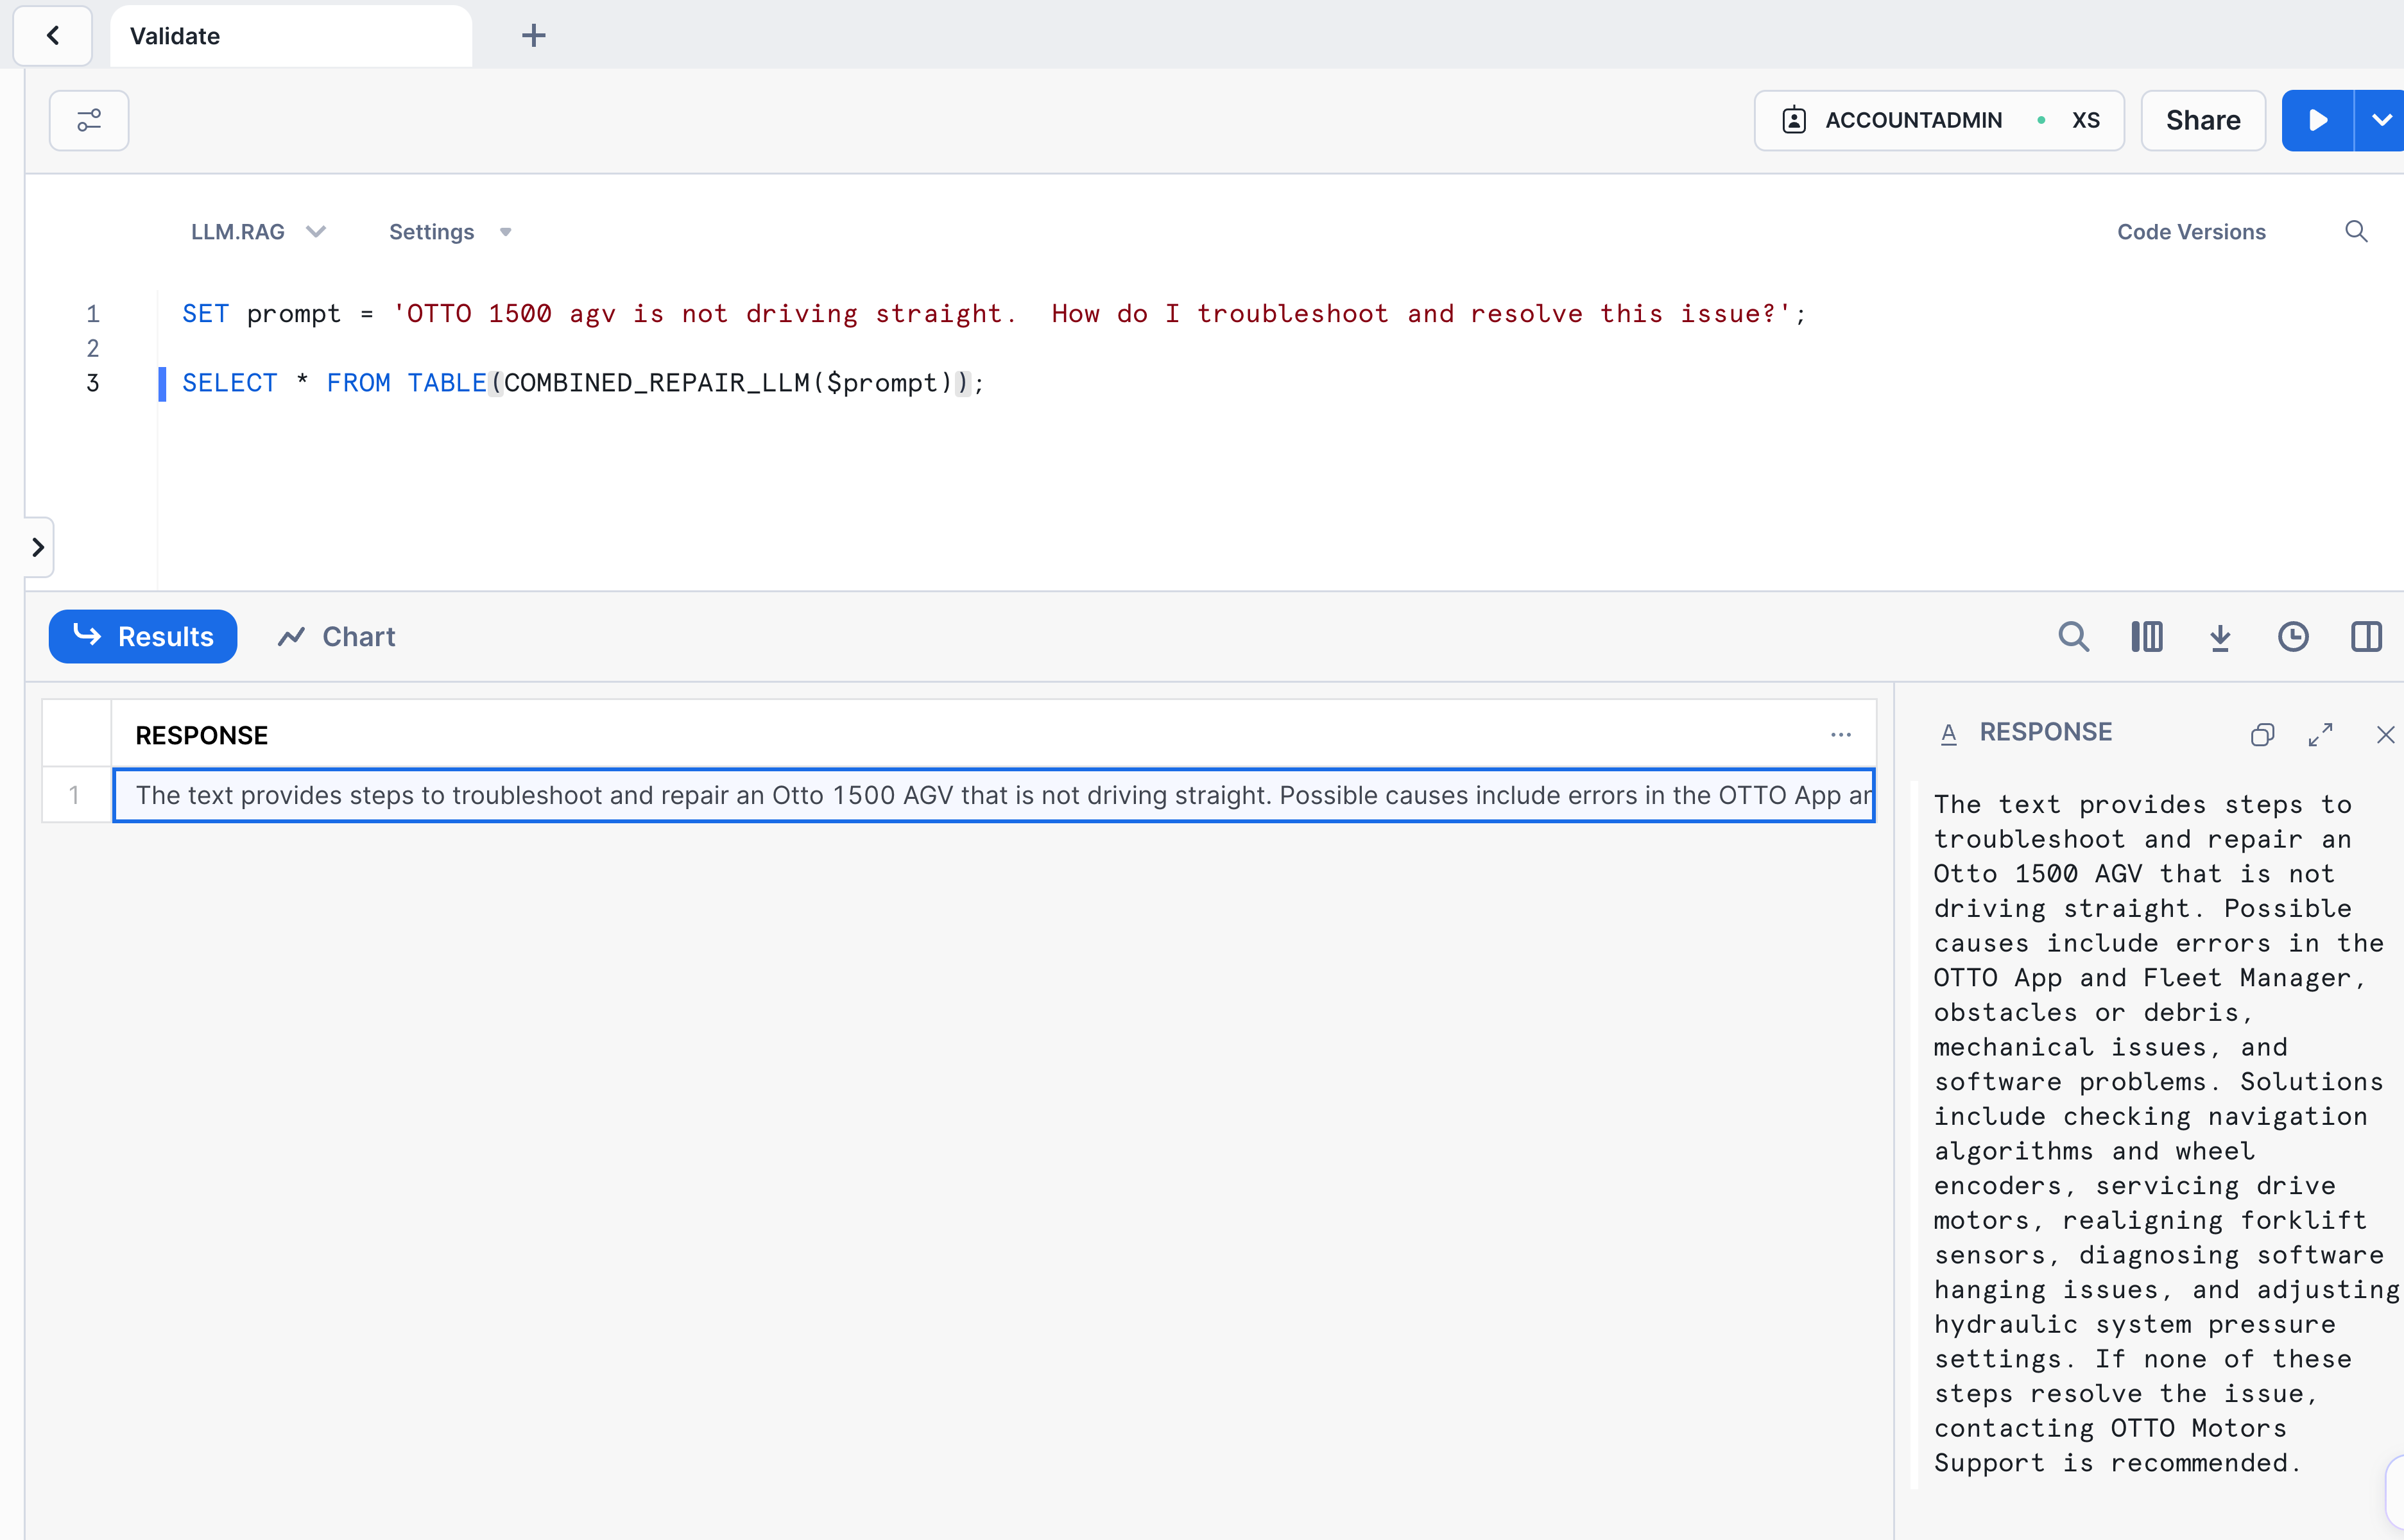Switch to the Results tab
The height and width of the screenshot is (1540, 2404).
click(x=143, y=637)
